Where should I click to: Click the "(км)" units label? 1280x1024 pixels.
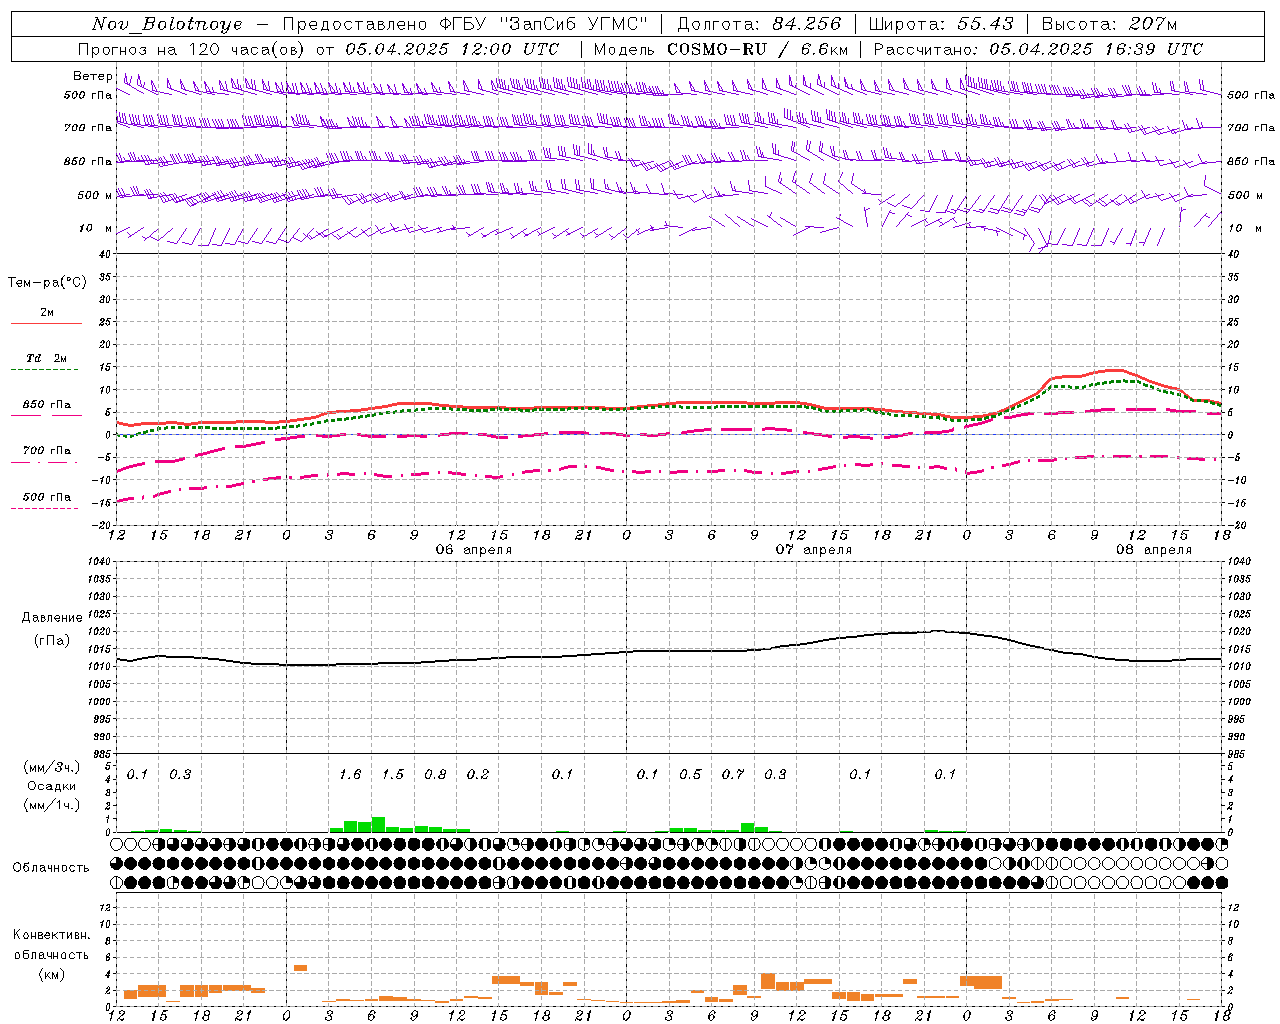click(x=52, y=974)
